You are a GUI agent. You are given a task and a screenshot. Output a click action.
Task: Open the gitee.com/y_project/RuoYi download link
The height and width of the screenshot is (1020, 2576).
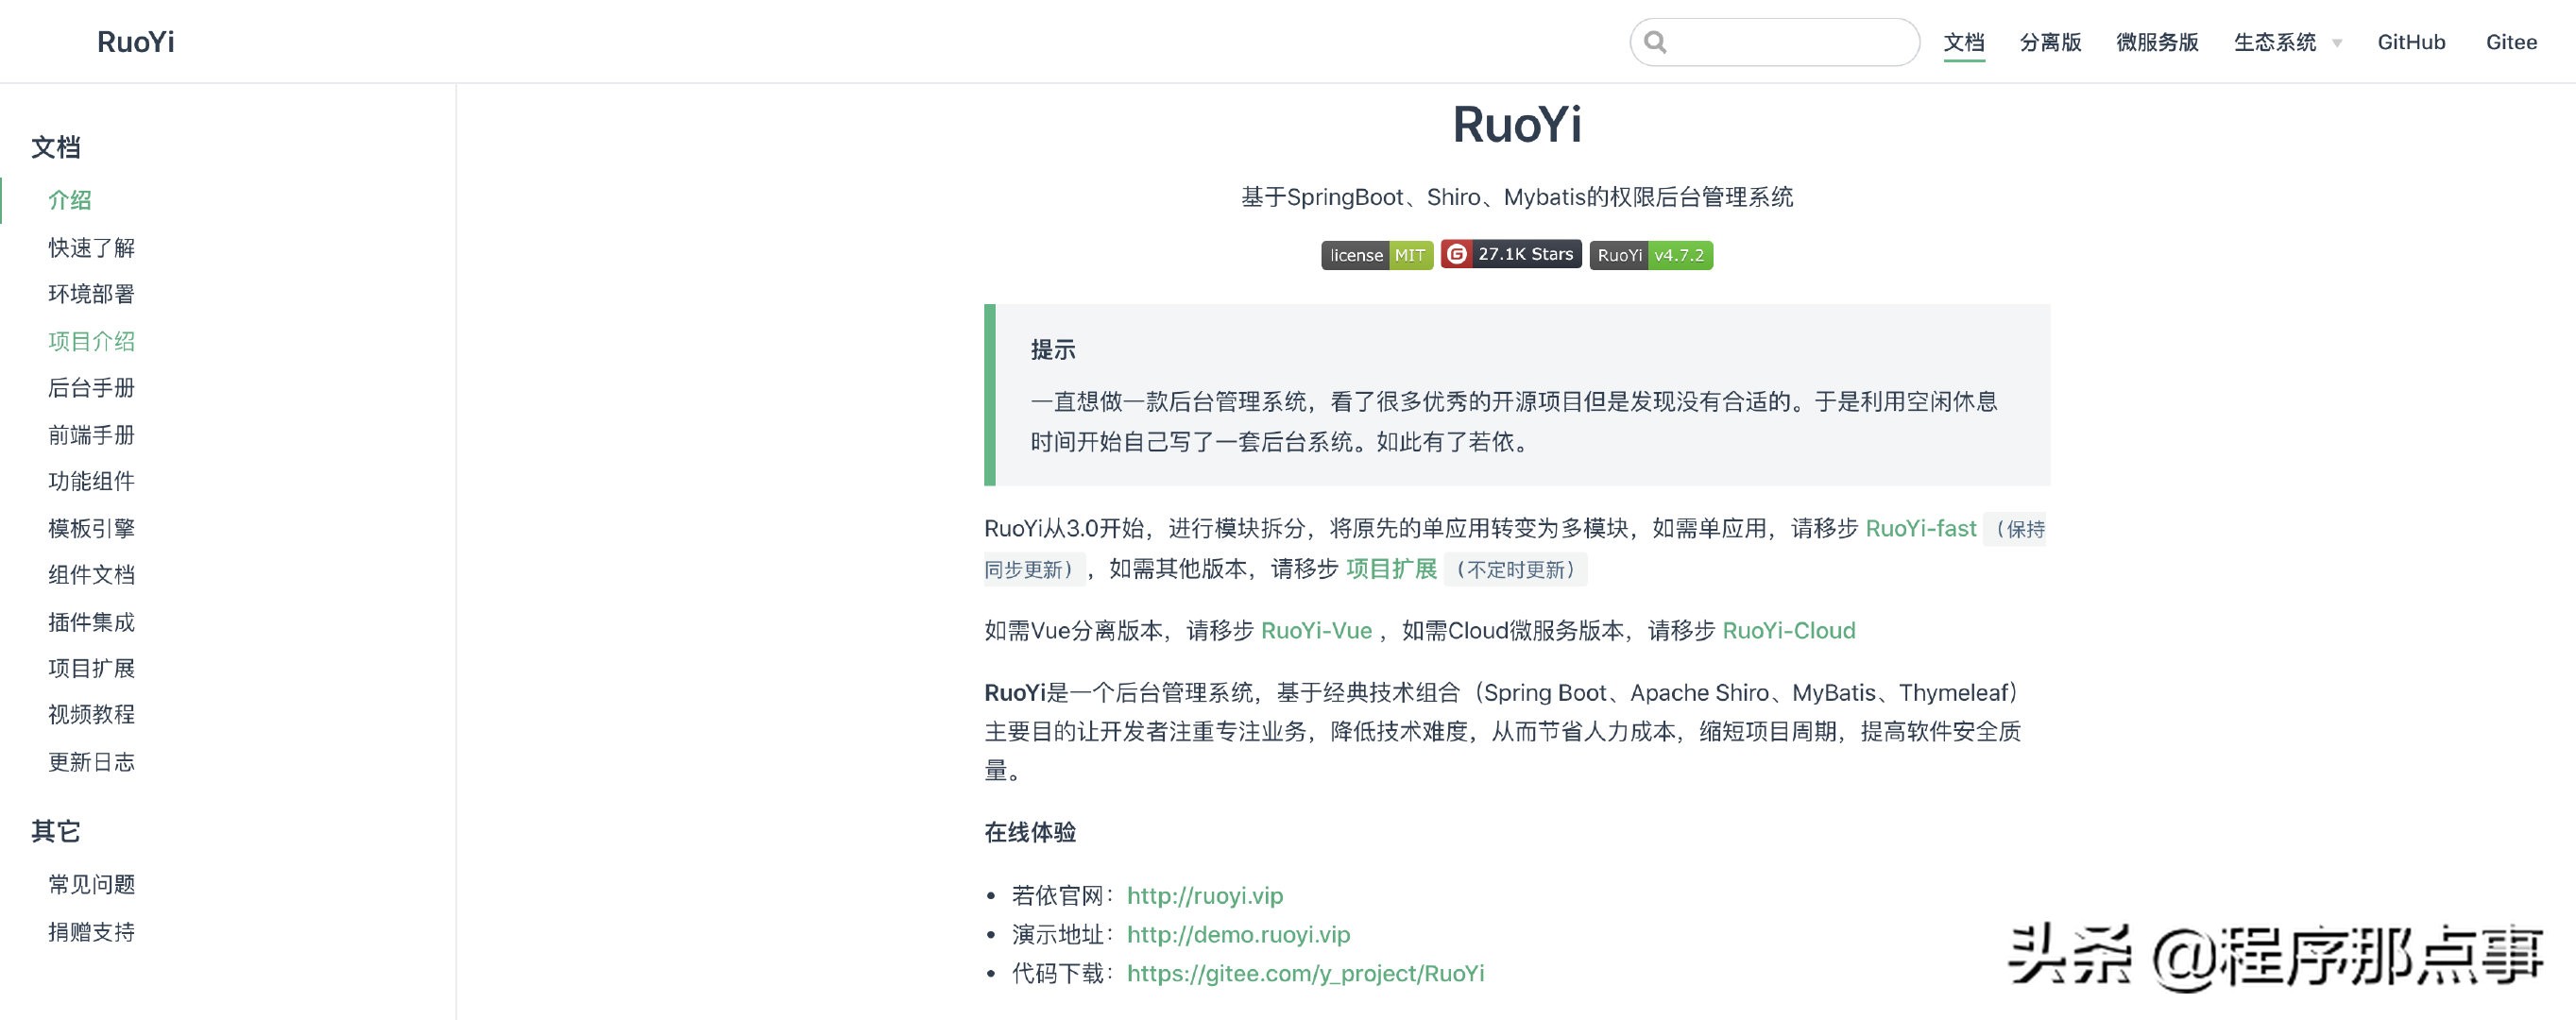point(1305,973)
